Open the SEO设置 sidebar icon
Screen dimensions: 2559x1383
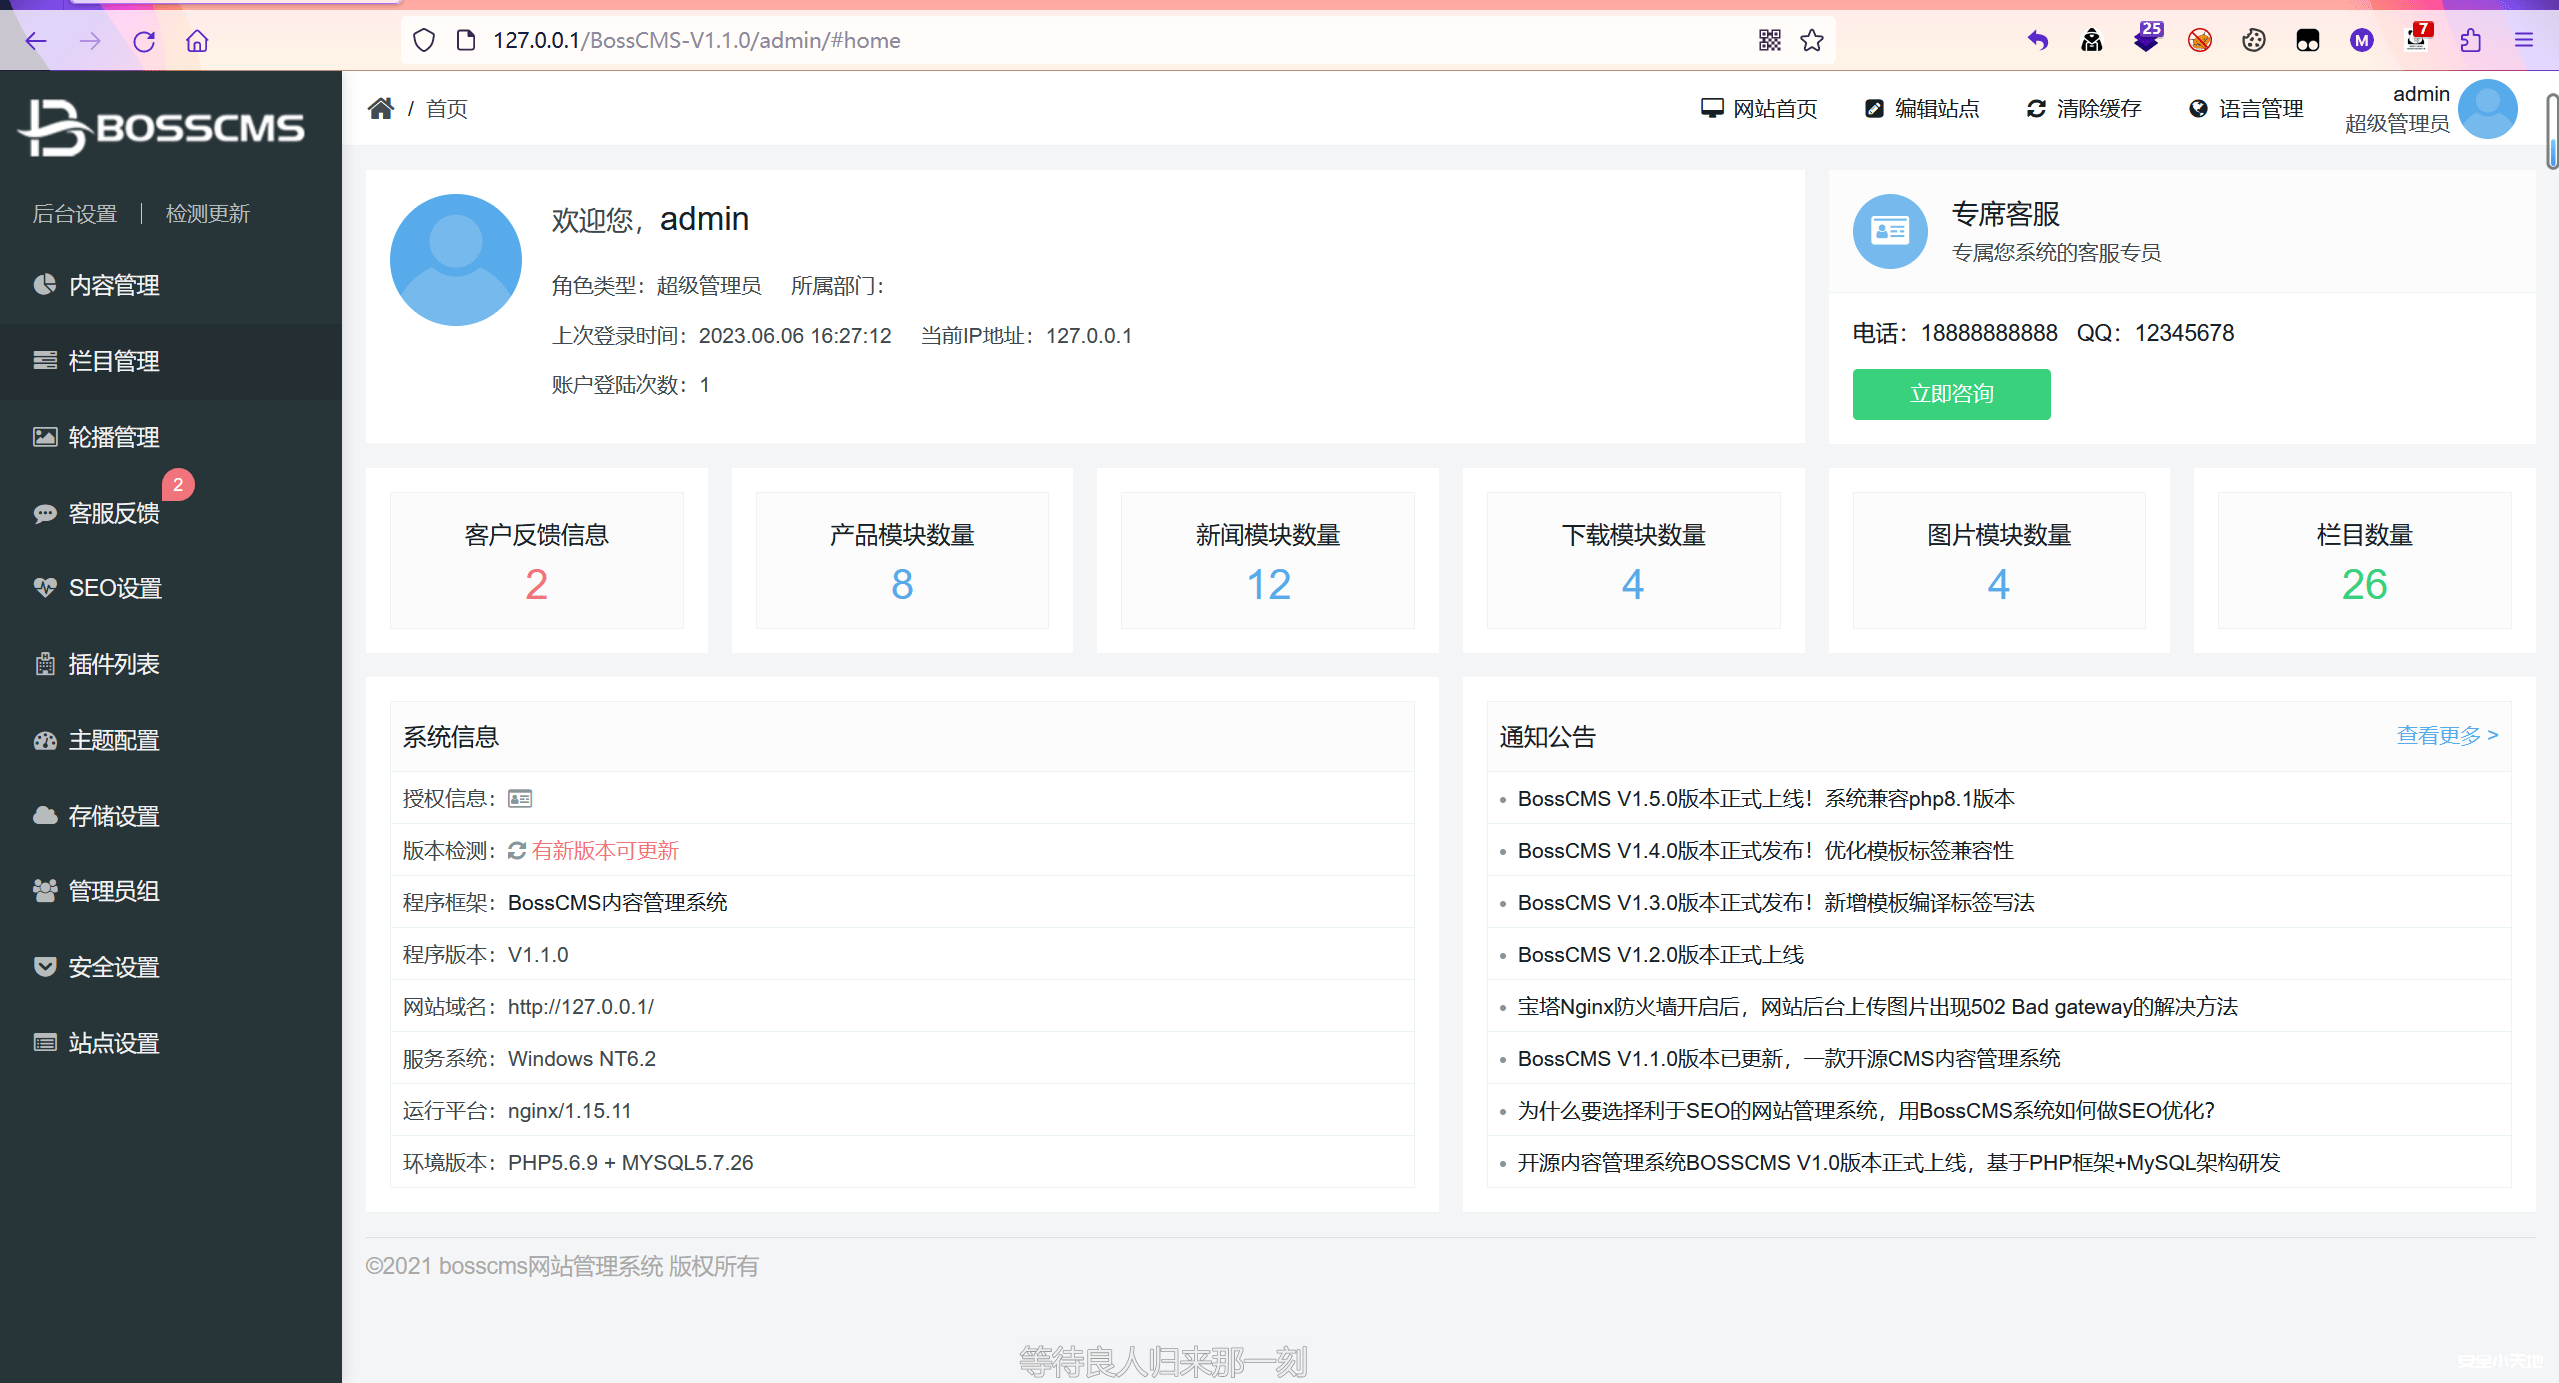coord(45,588)
